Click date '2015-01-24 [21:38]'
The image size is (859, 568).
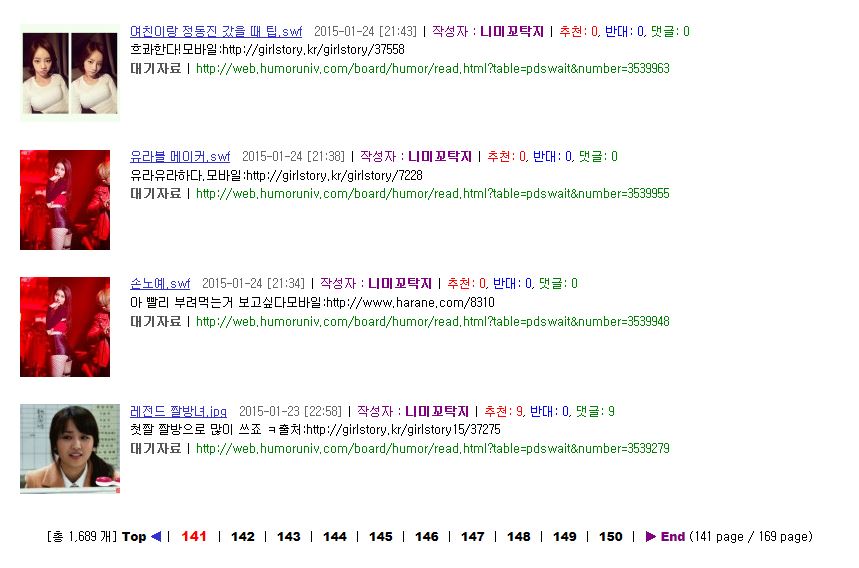[x=294, y=157]
